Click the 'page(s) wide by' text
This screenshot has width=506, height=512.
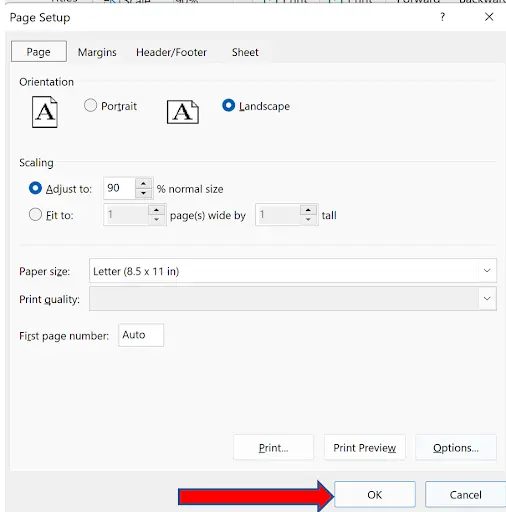coord(208,216)
